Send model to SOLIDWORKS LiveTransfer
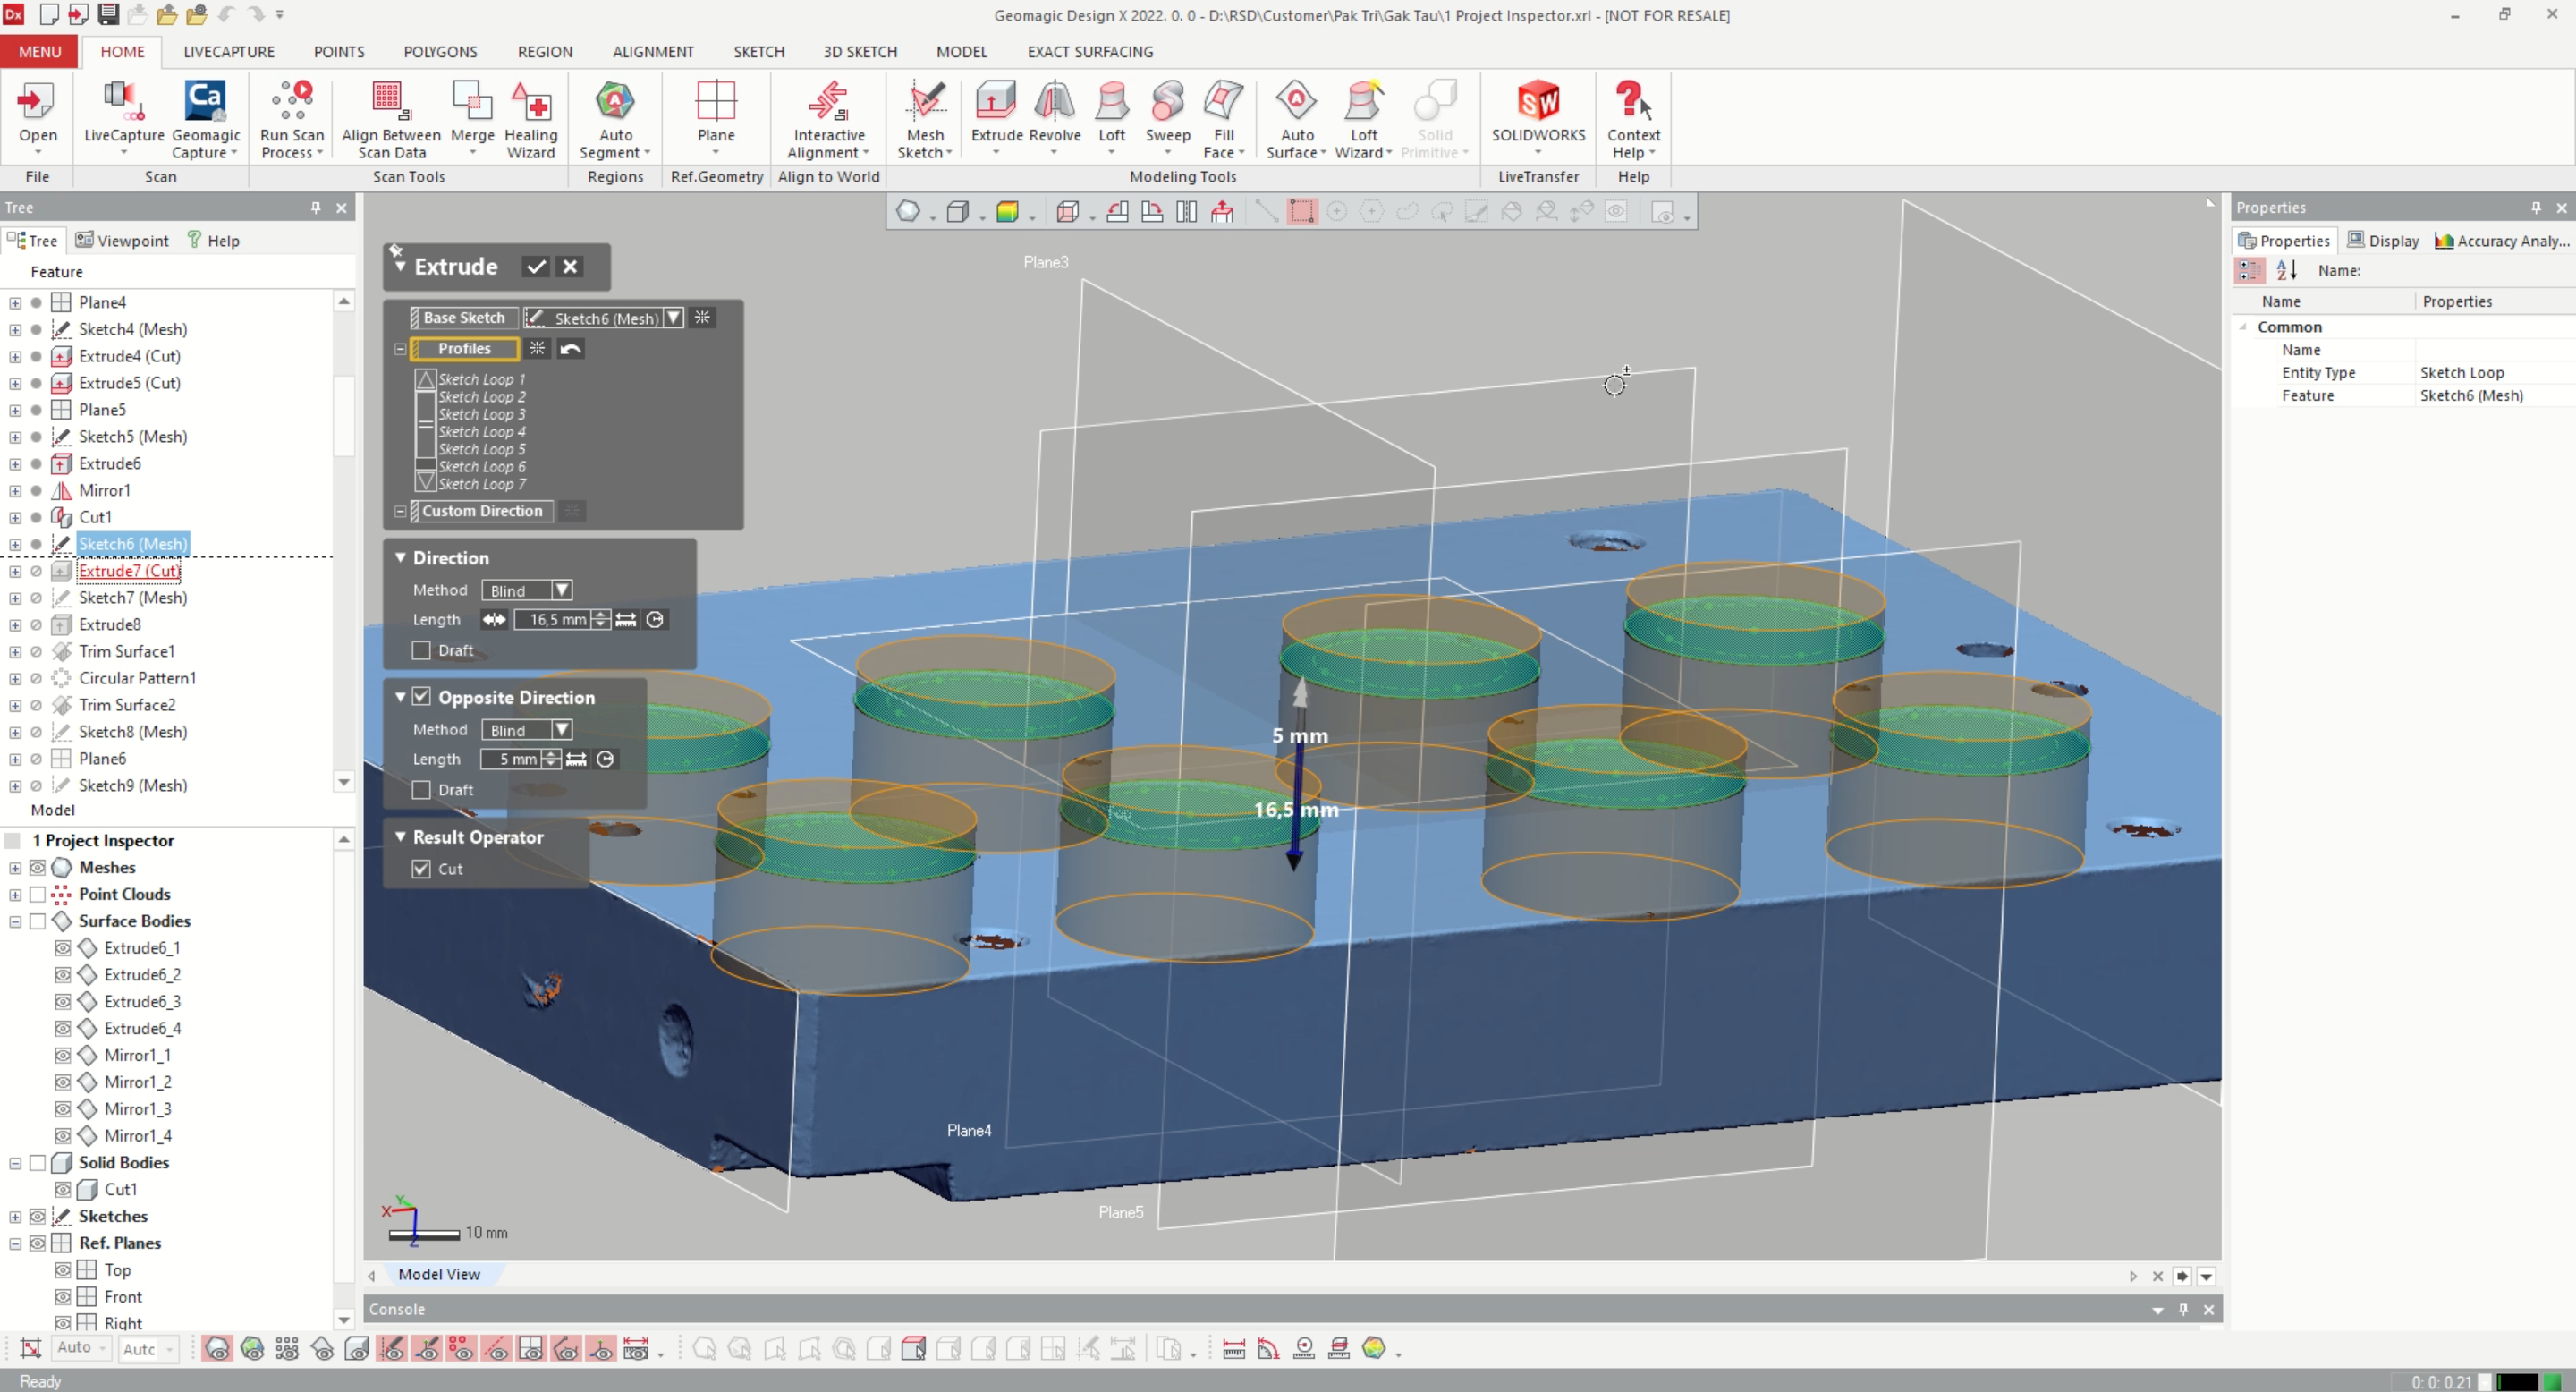This screenshot has height=1392, width=2576. pos(1538,118)
